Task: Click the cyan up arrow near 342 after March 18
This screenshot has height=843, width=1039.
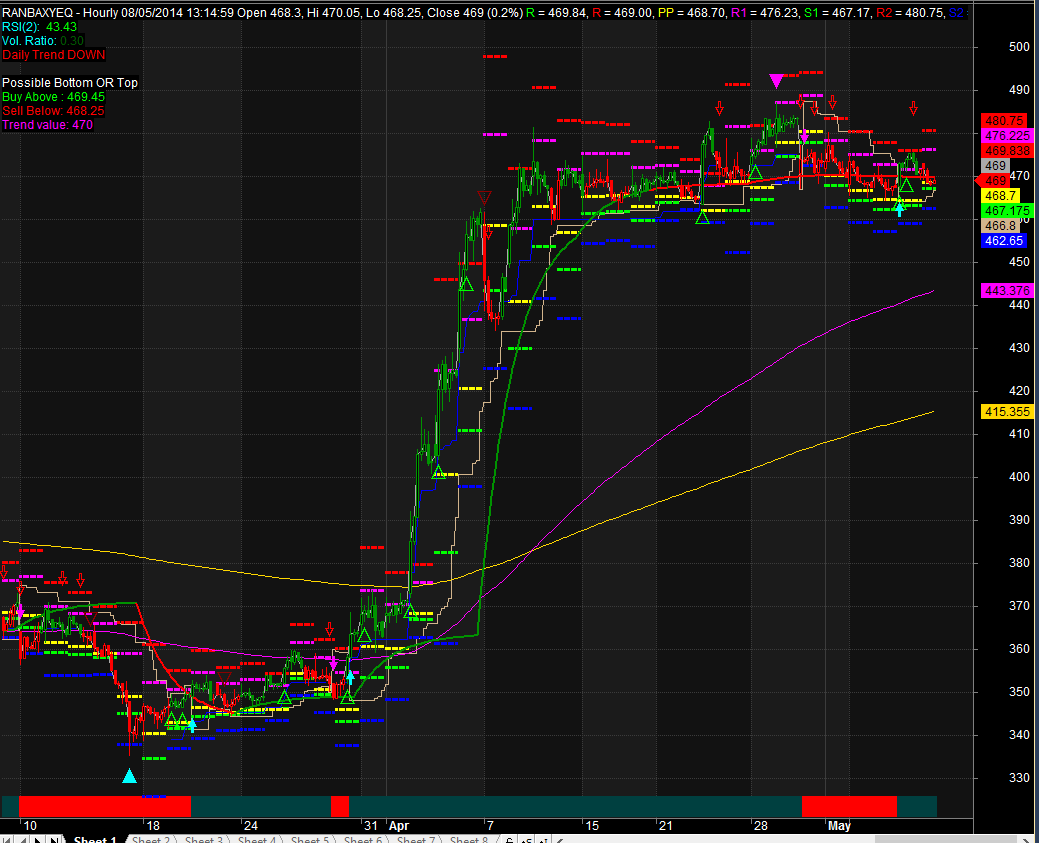Action: click(x=192, y=725)
